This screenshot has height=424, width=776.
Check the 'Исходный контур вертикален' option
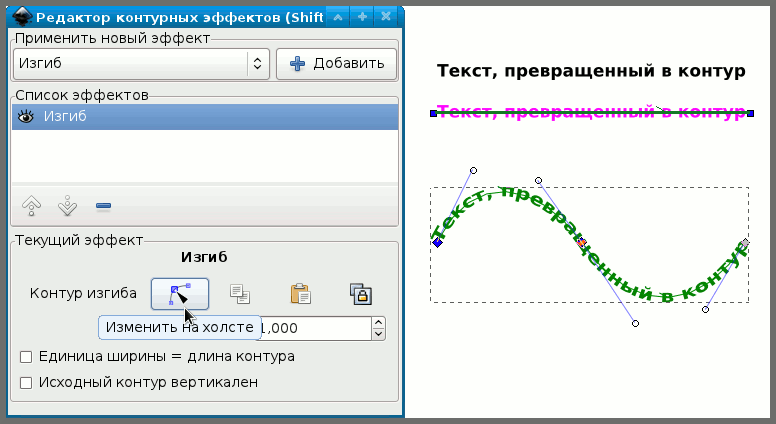coord(26,381)
